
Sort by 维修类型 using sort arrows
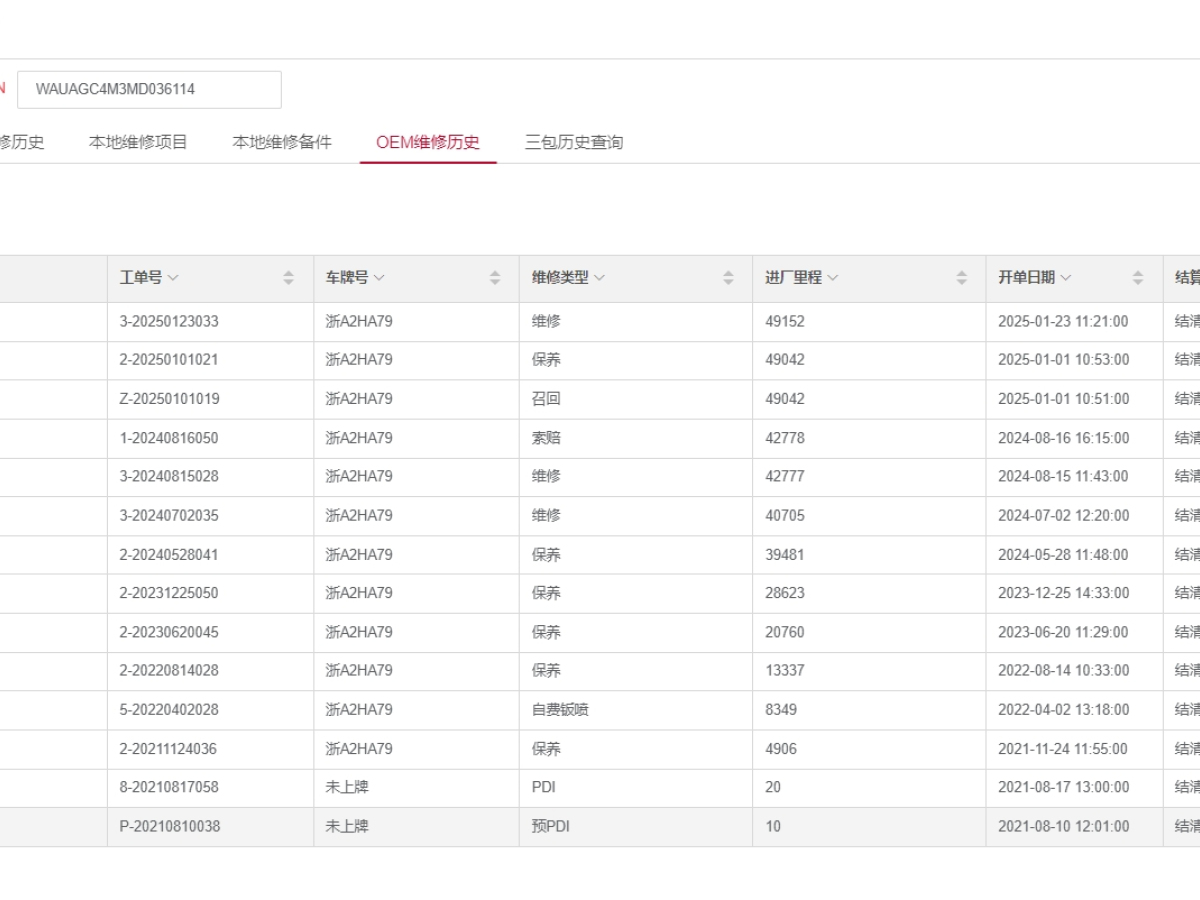pos(728,278)
